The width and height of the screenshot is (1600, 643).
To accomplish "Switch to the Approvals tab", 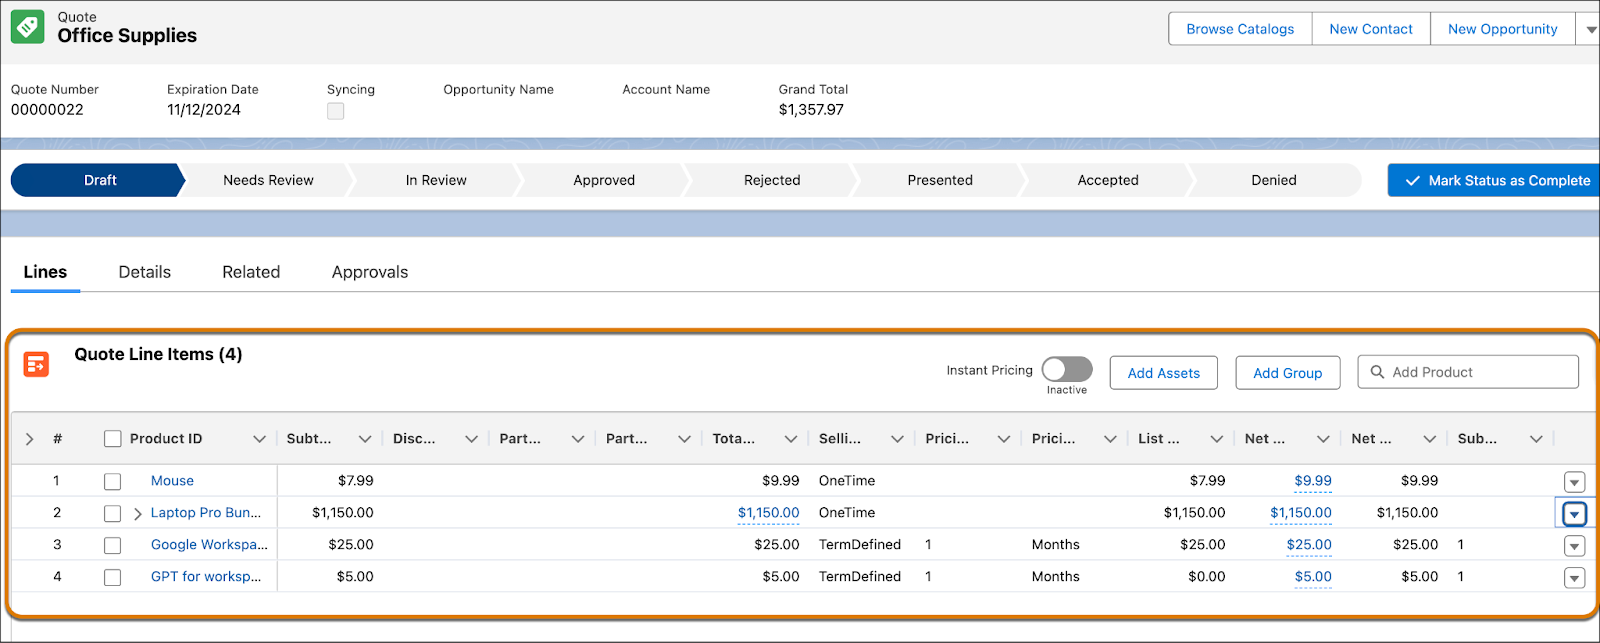I will pos(370,272).
